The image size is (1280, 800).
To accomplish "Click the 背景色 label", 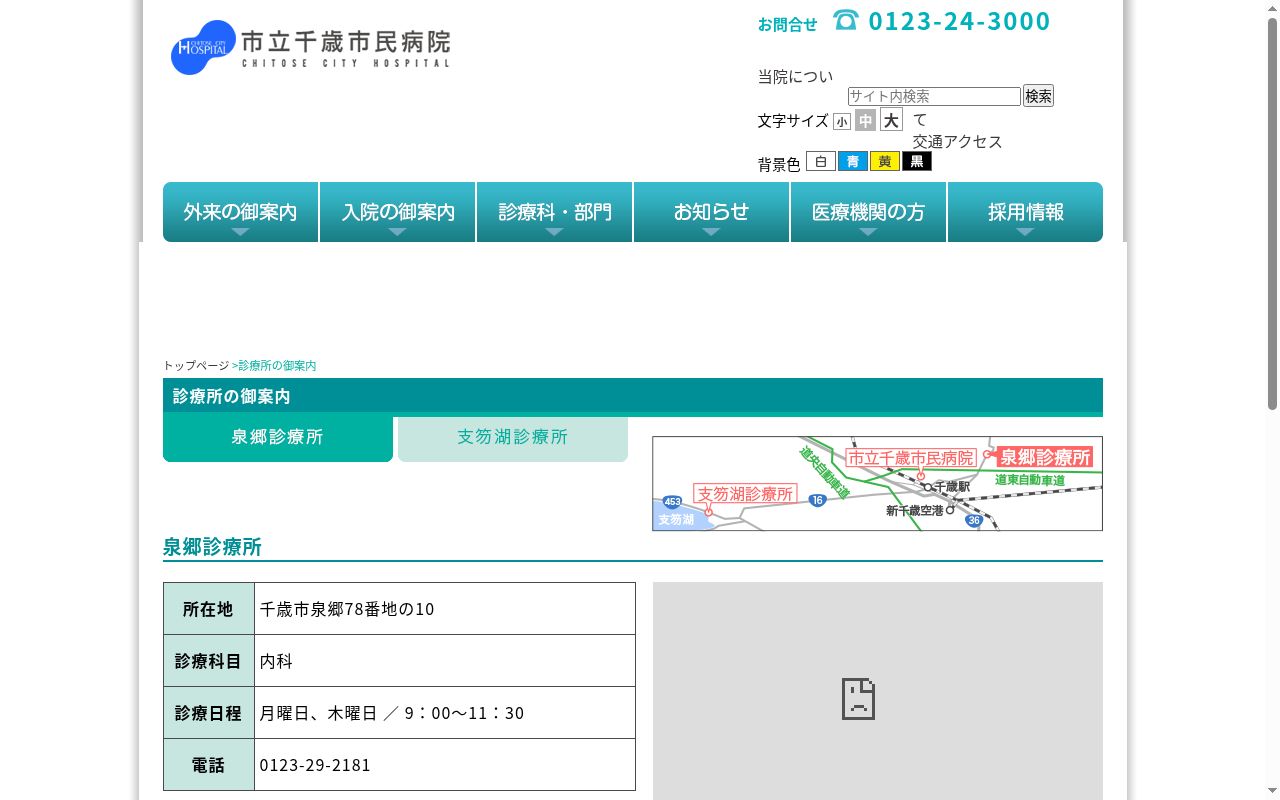I will click(779, 165).
